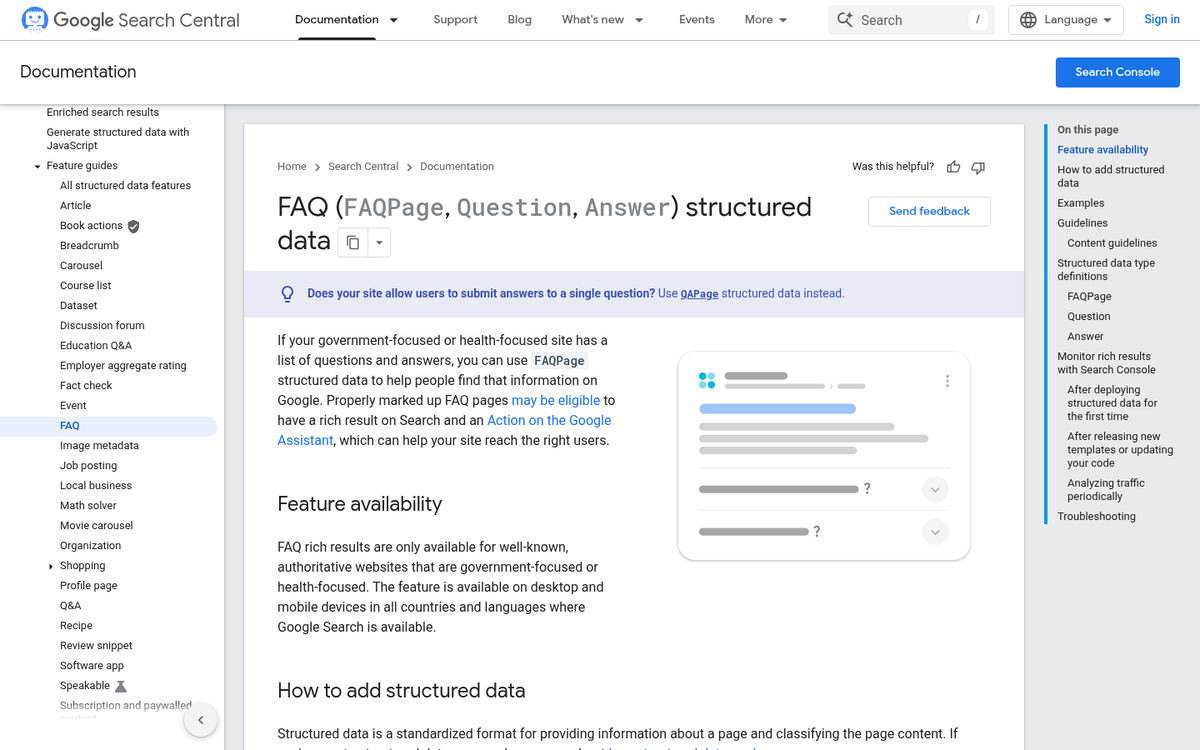Collapse the sidebar with the circular arrow control
The width and height of the screenshot is (1200, 750).
coord(200,720)
